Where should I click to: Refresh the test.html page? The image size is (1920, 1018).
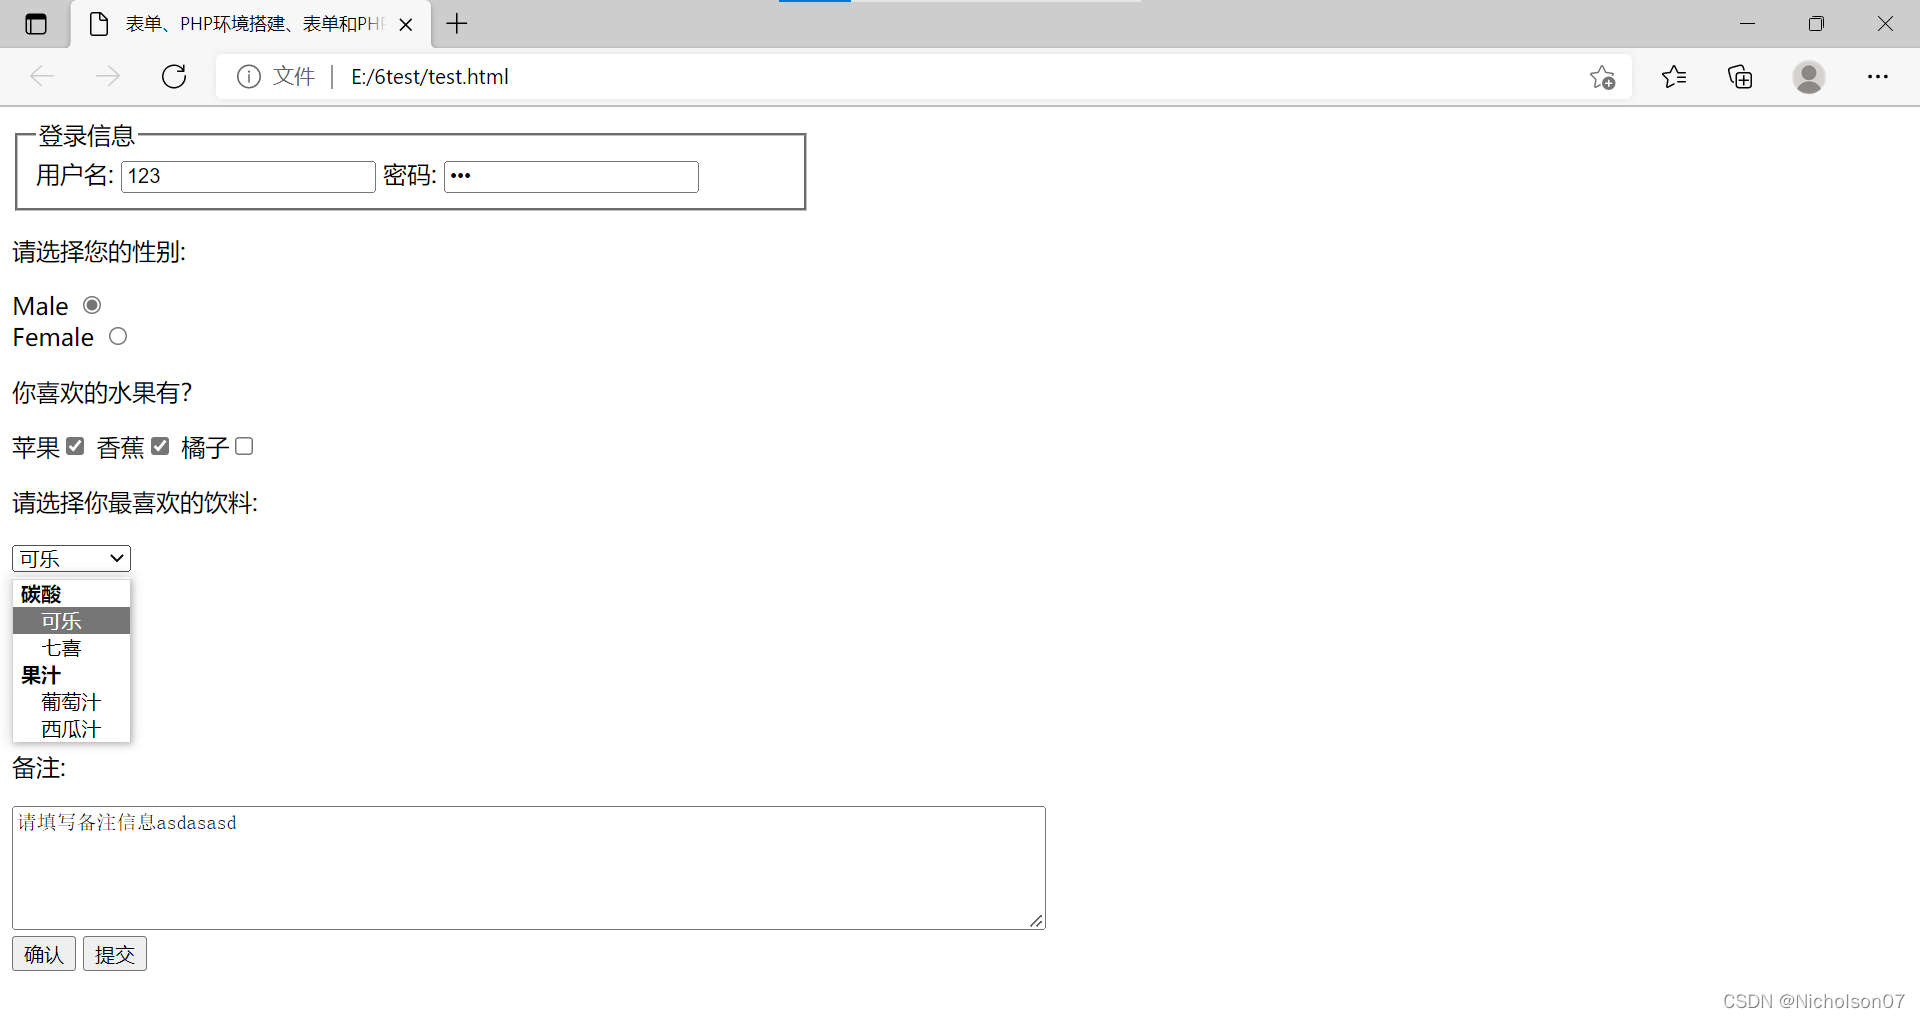point(174,77)
